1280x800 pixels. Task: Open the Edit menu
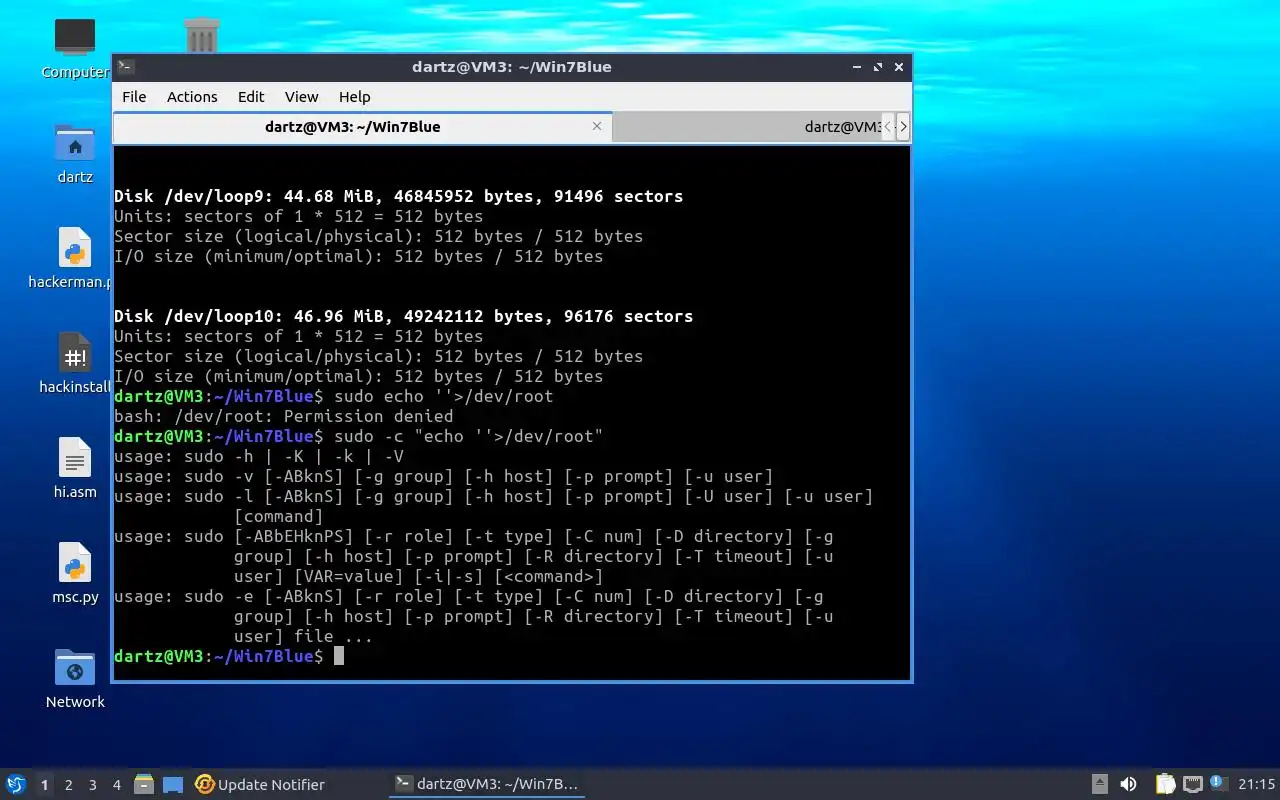click(x=251, y=97)
